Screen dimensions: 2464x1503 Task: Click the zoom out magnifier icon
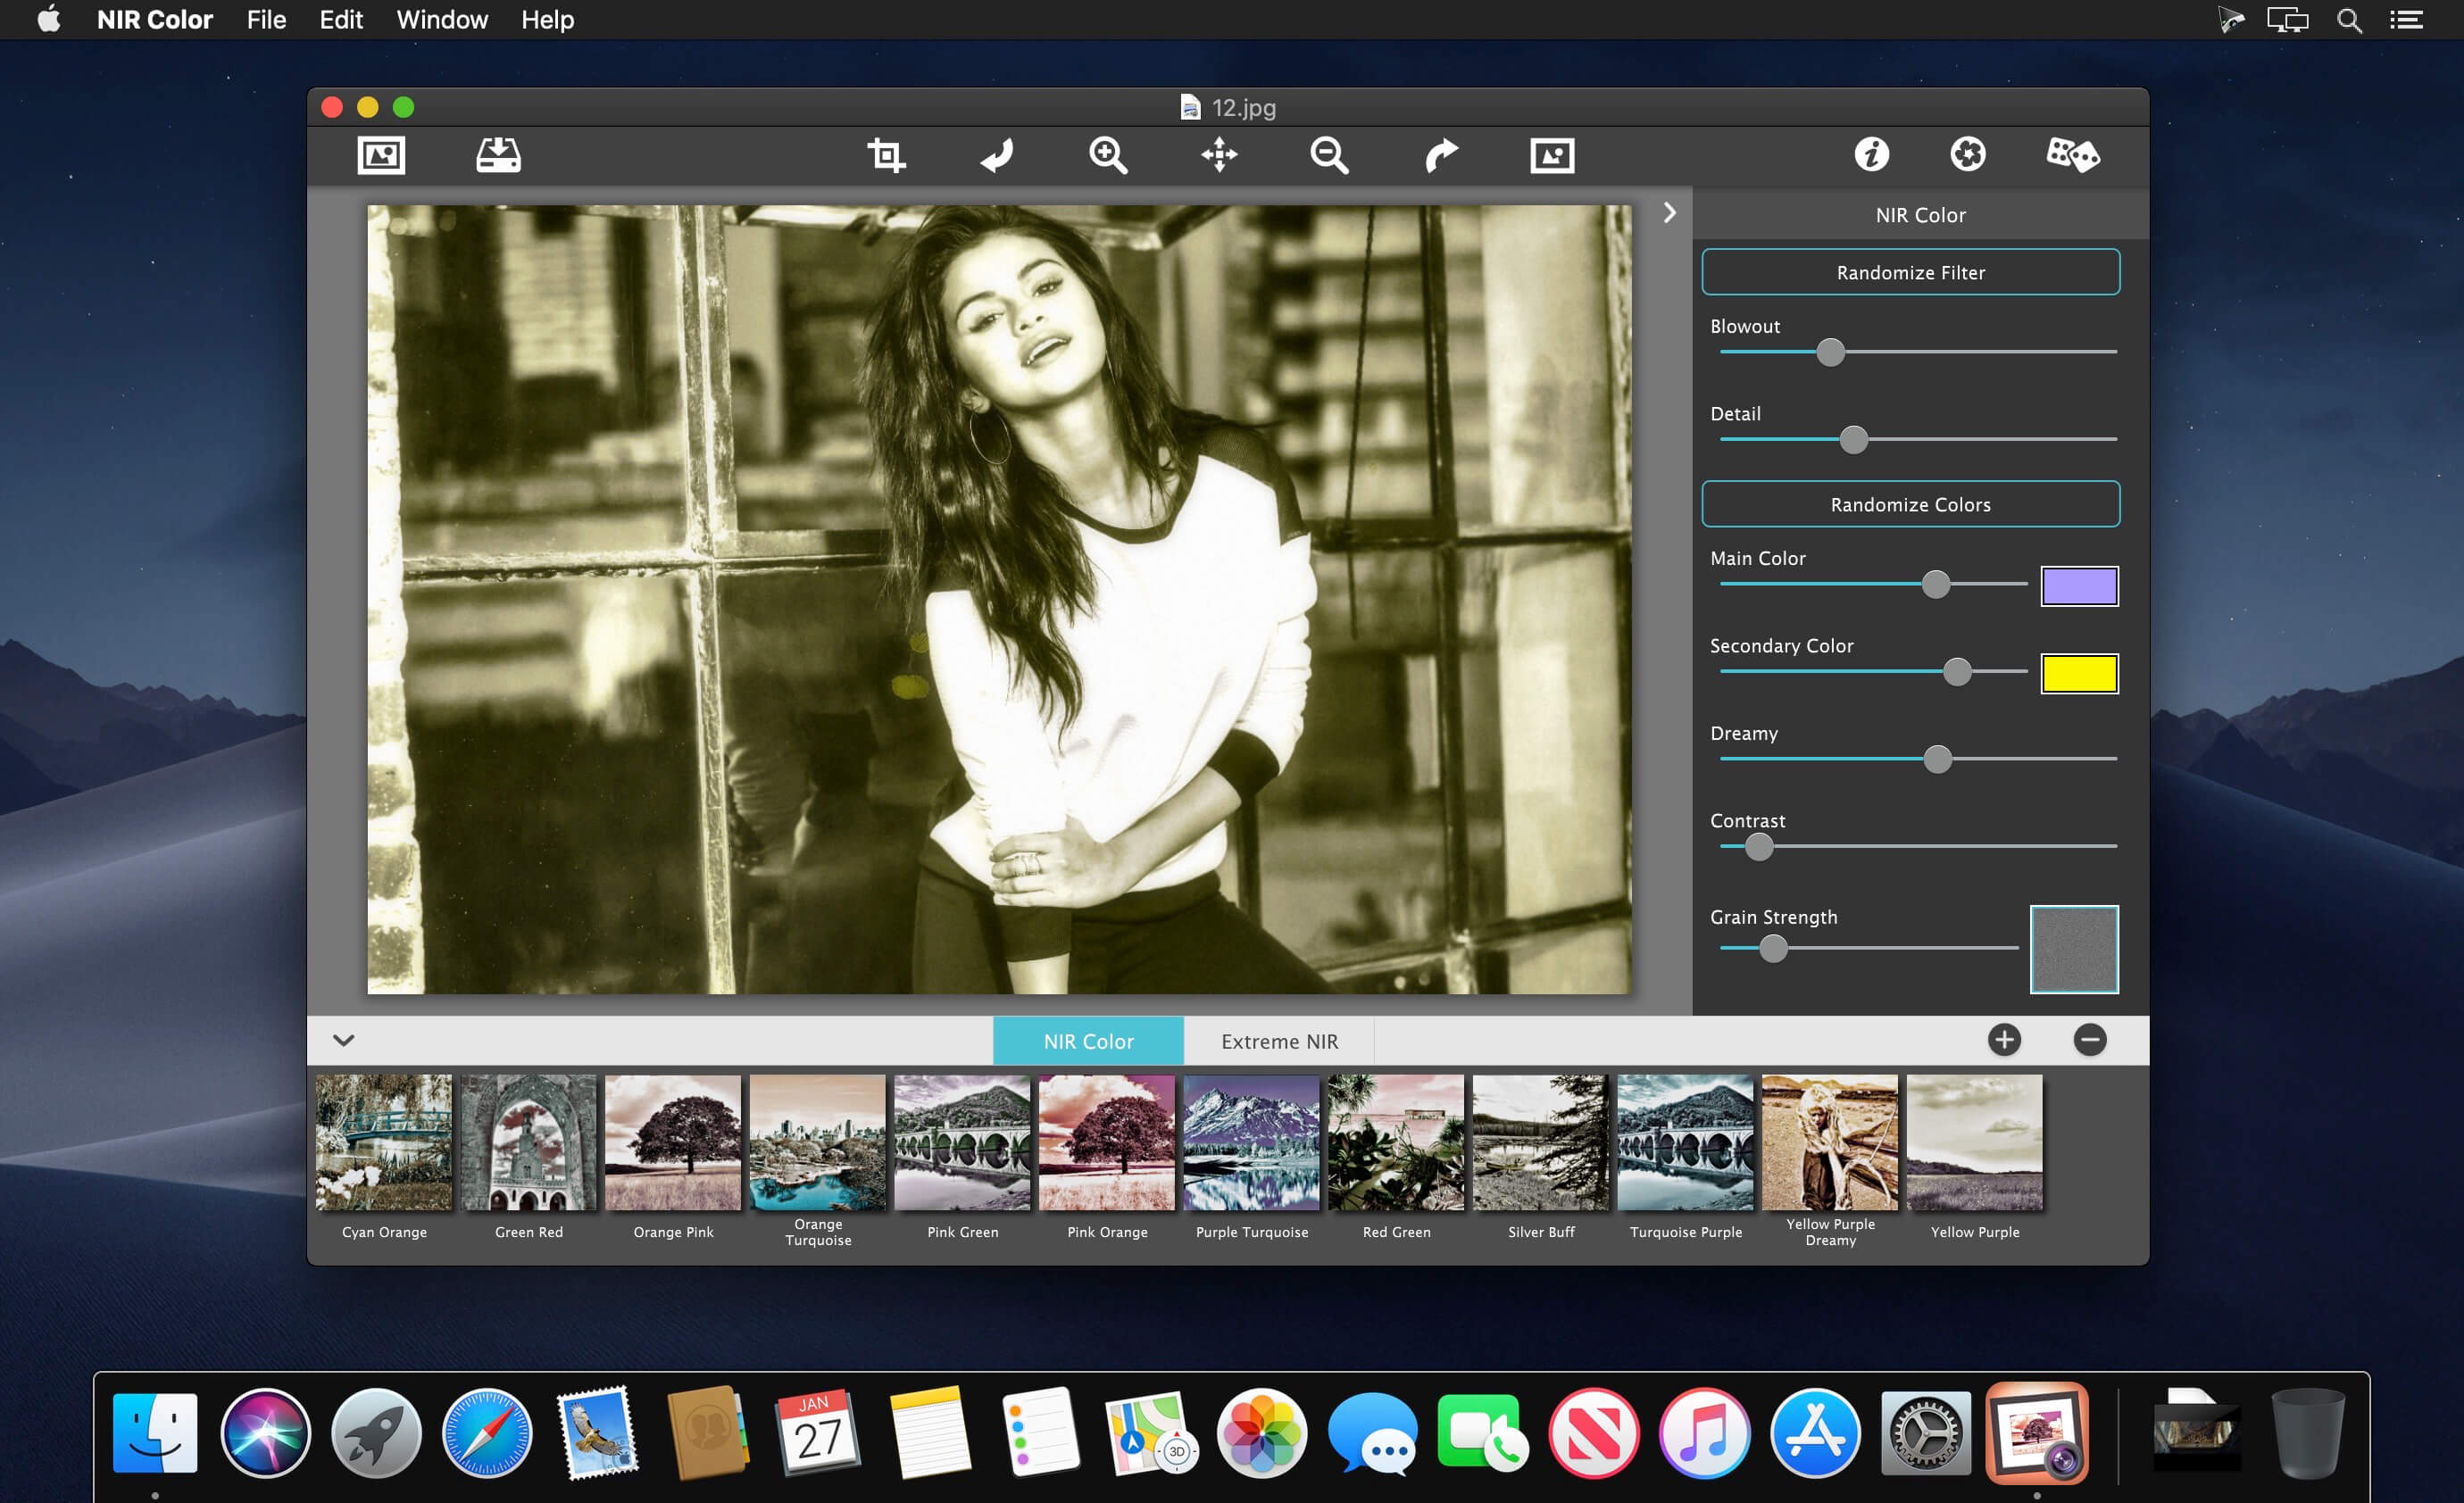(x=1329, y=156)
